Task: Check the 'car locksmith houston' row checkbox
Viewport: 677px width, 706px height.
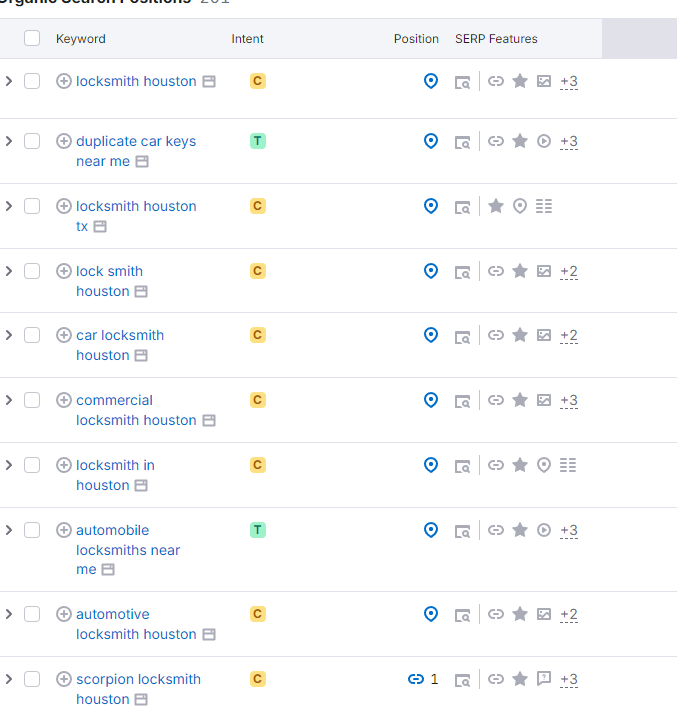Action: (32, 335)
